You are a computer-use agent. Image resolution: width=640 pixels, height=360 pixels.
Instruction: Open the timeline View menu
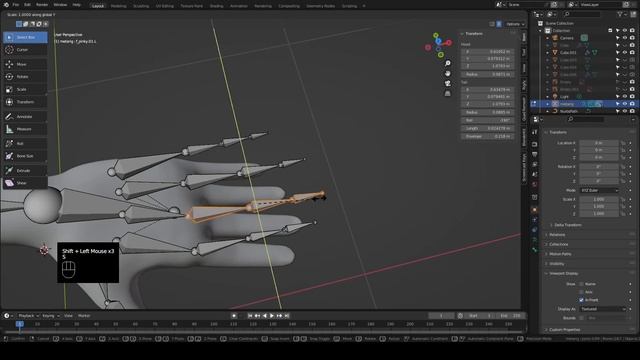(68, 316)
